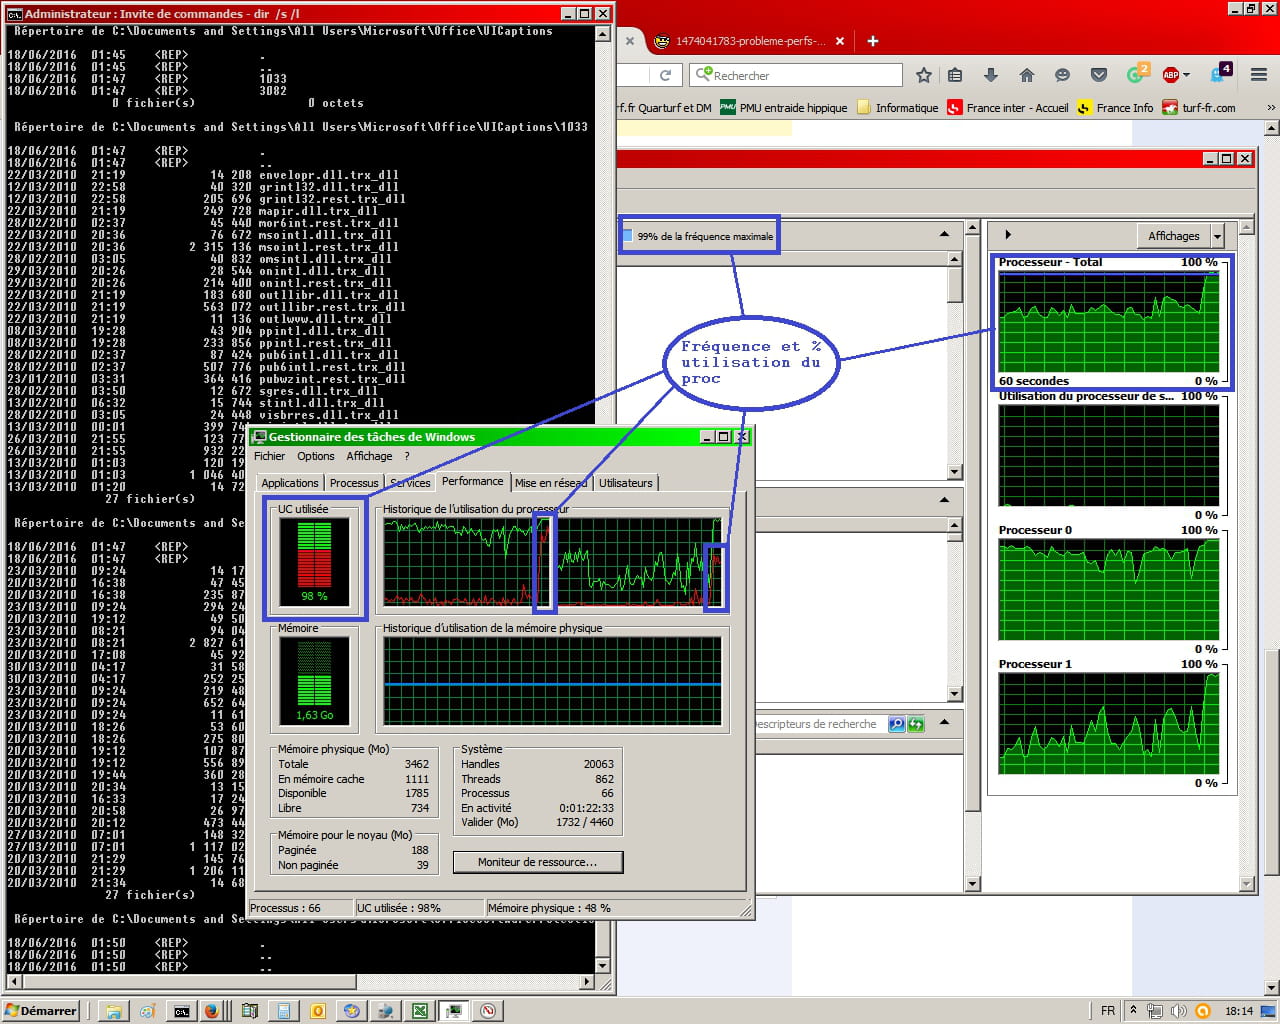The image size is (1280, 1024).
Task: Open the turf-fr.com bookmark
Action: point(1199,108)
